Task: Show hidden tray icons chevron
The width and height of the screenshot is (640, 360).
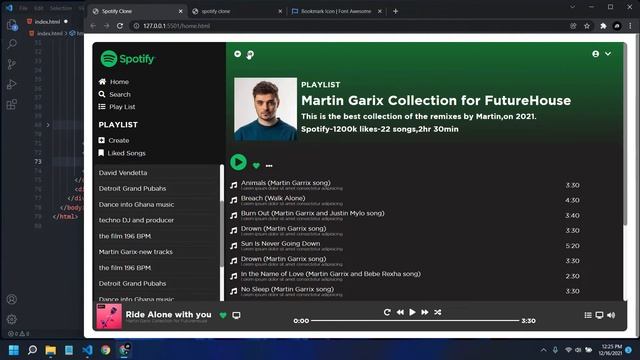Action: point(544,350)
